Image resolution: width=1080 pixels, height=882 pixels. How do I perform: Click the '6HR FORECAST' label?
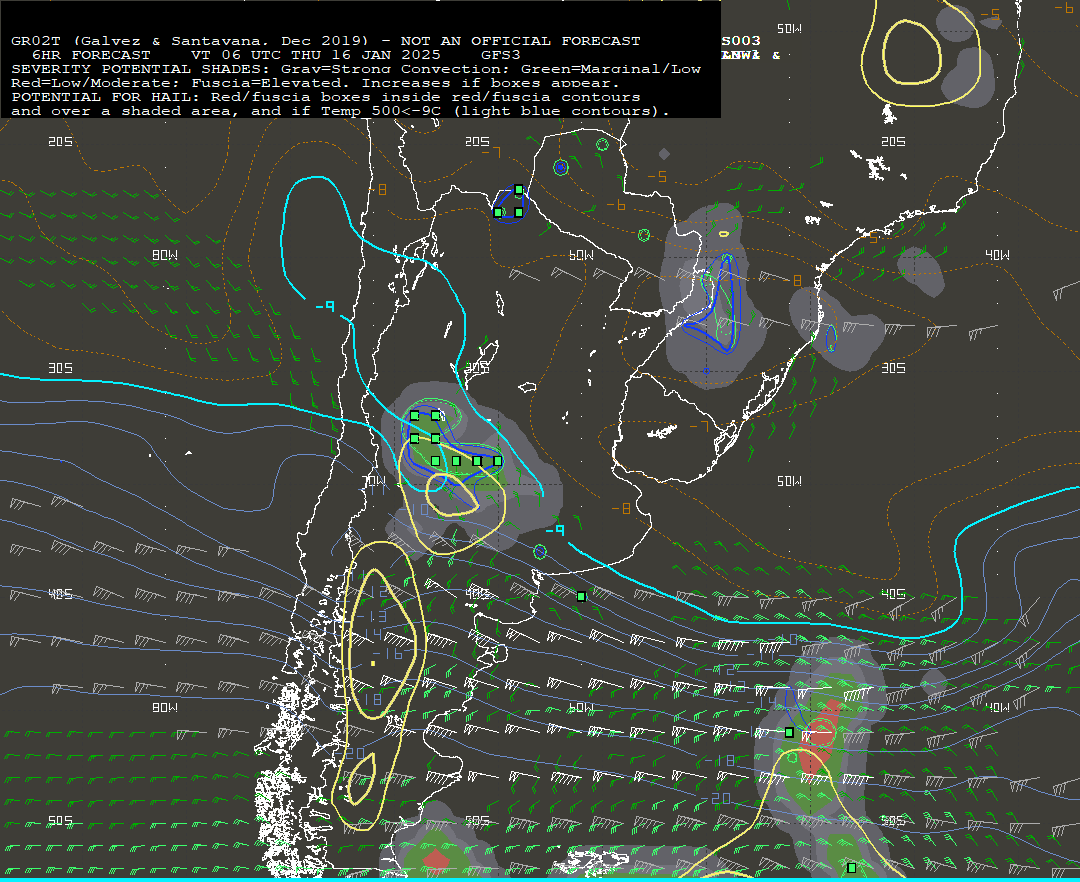[x=91, y=55]
